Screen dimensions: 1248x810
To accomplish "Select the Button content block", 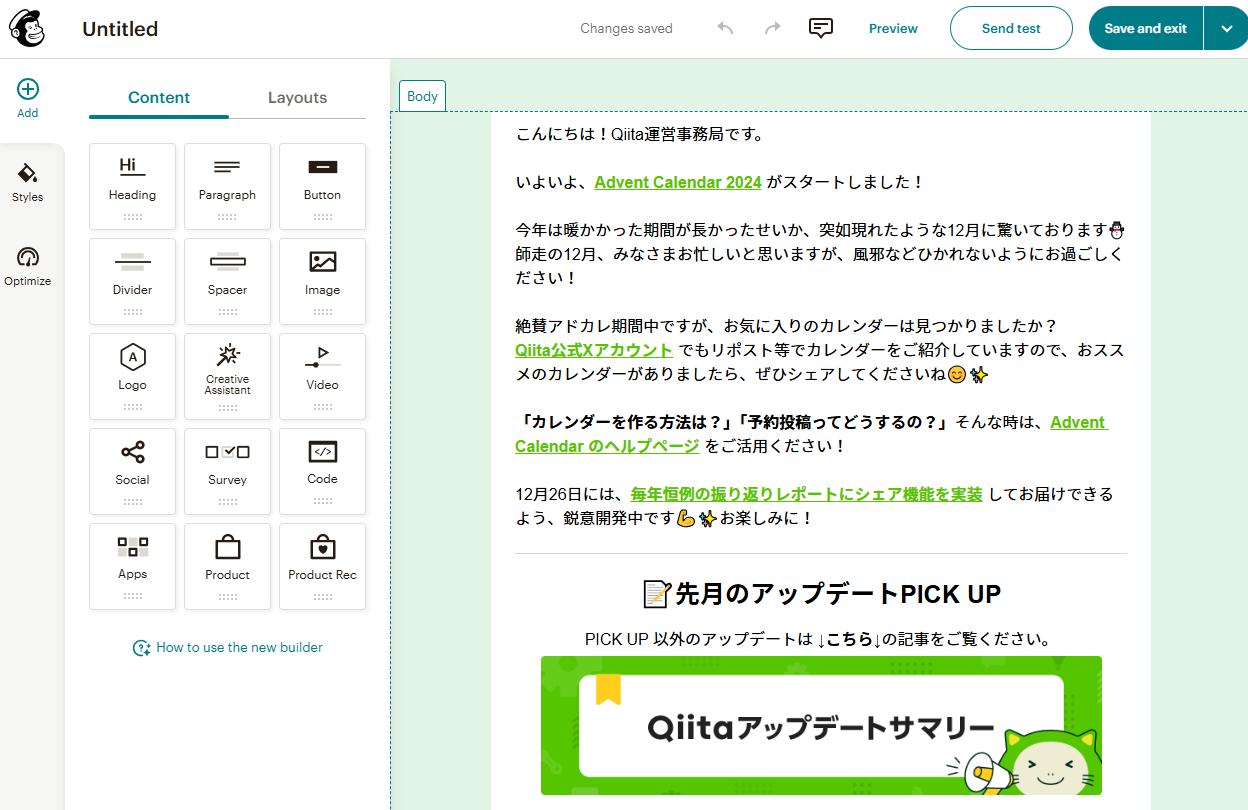I will point(322,186).
